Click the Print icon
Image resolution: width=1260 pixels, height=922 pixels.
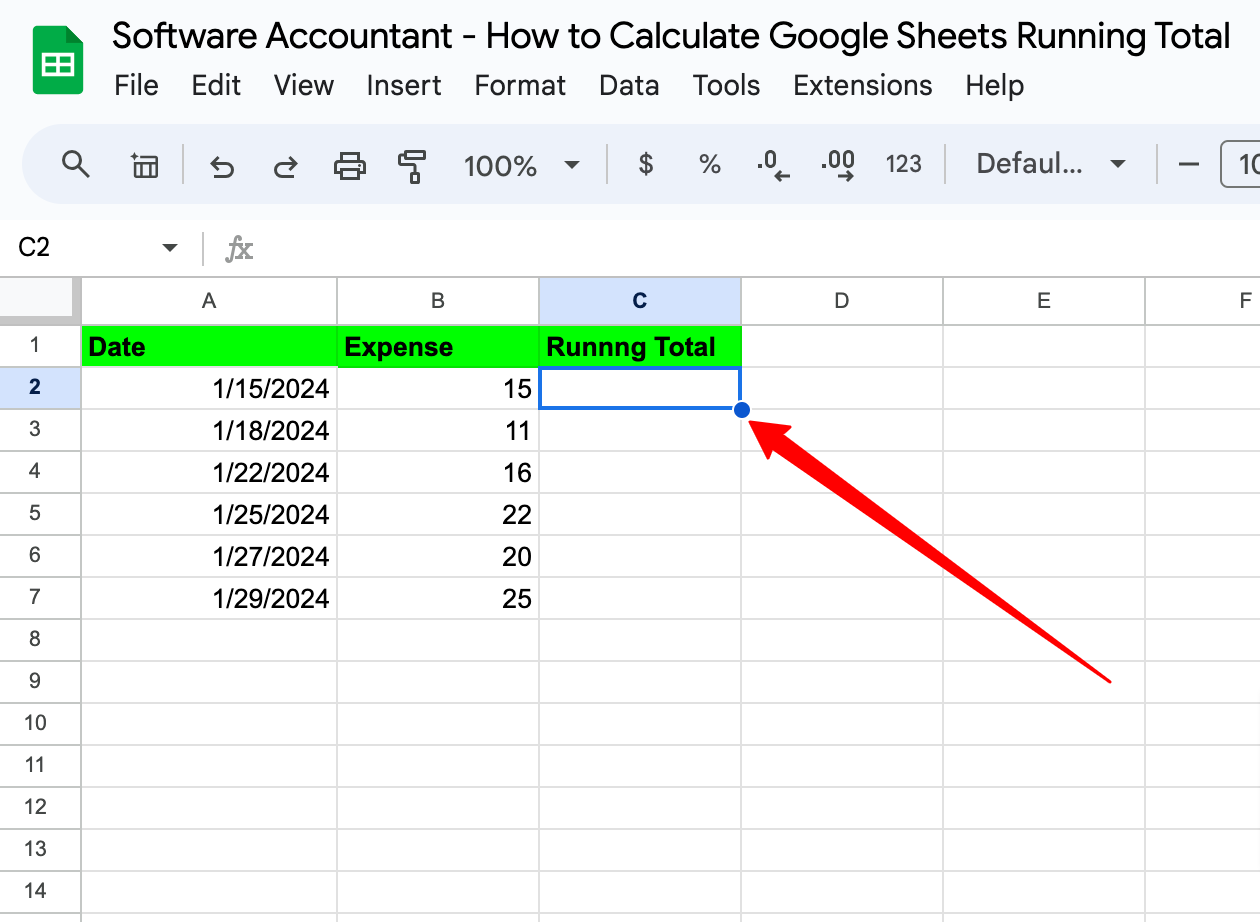tap(350, 165)
